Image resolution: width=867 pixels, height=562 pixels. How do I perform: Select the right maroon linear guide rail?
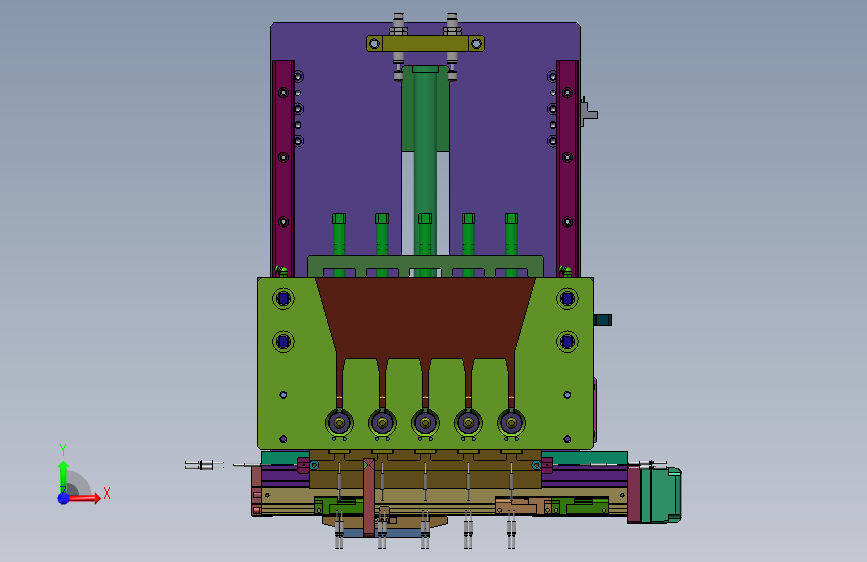pyautogui.click(x=567, y=169)
